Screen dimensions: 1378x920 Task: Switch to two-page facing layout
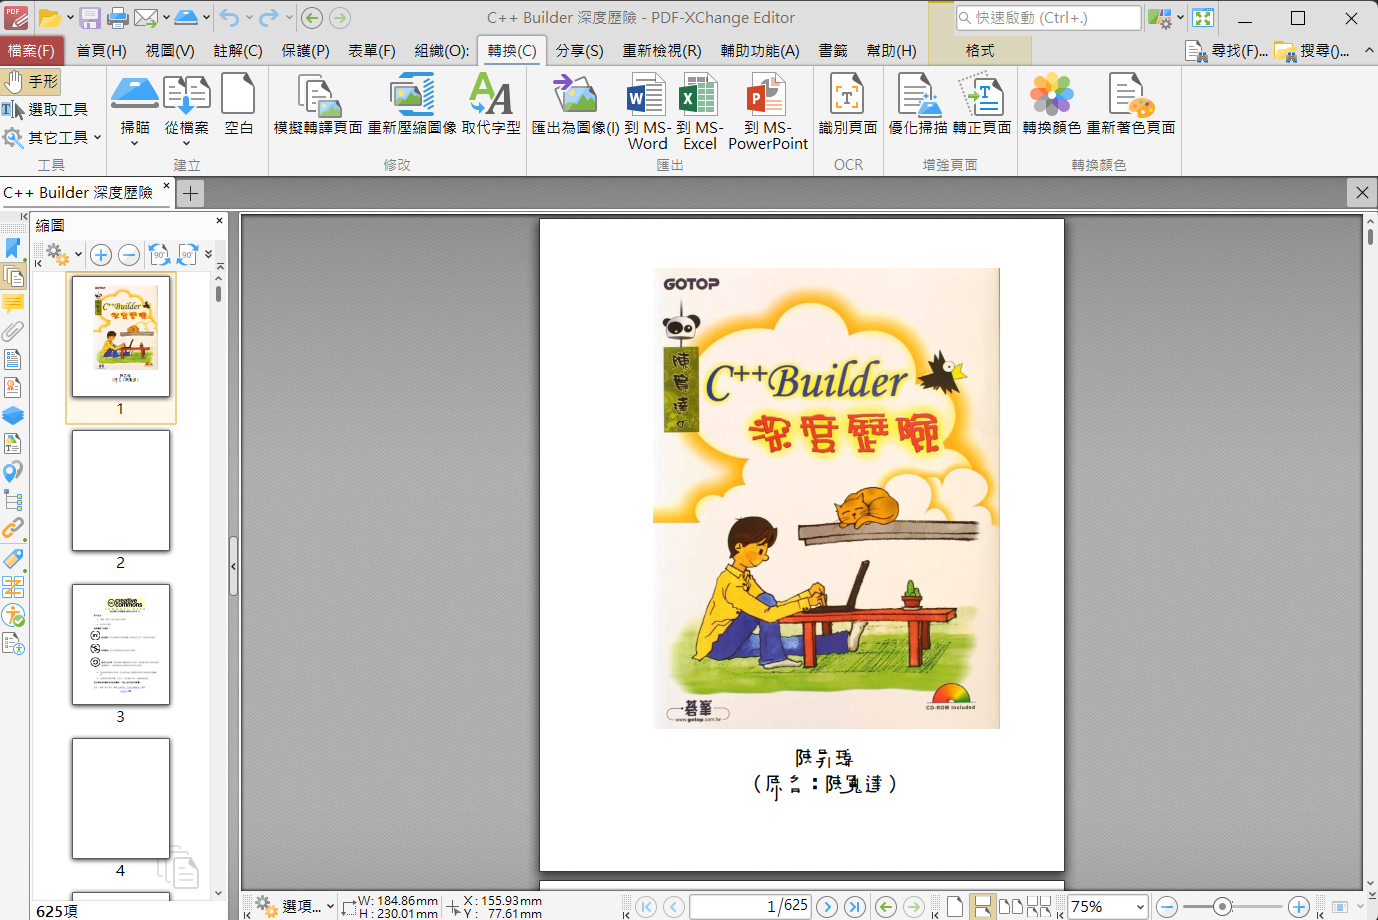tap(1011, 907)
